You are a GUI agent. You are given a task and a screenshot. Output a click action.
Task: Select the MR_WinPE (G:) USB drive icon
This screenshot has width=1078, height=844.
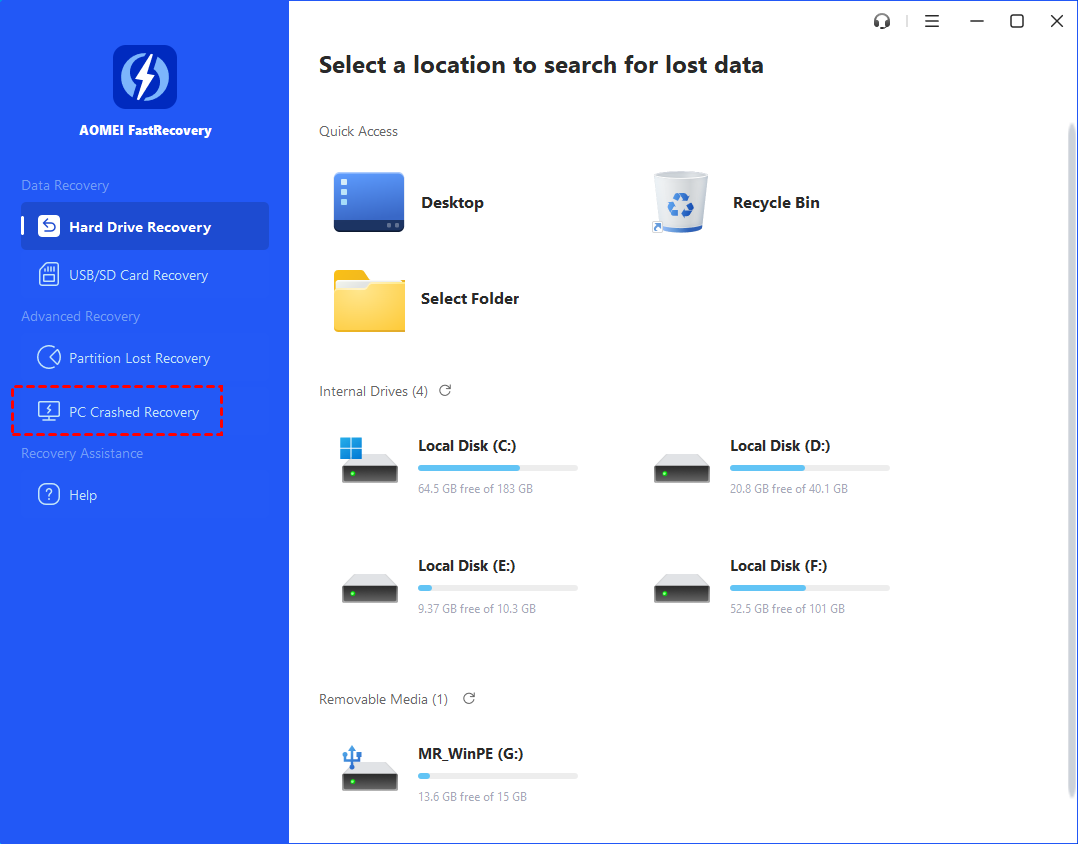[x=370, y=768]
